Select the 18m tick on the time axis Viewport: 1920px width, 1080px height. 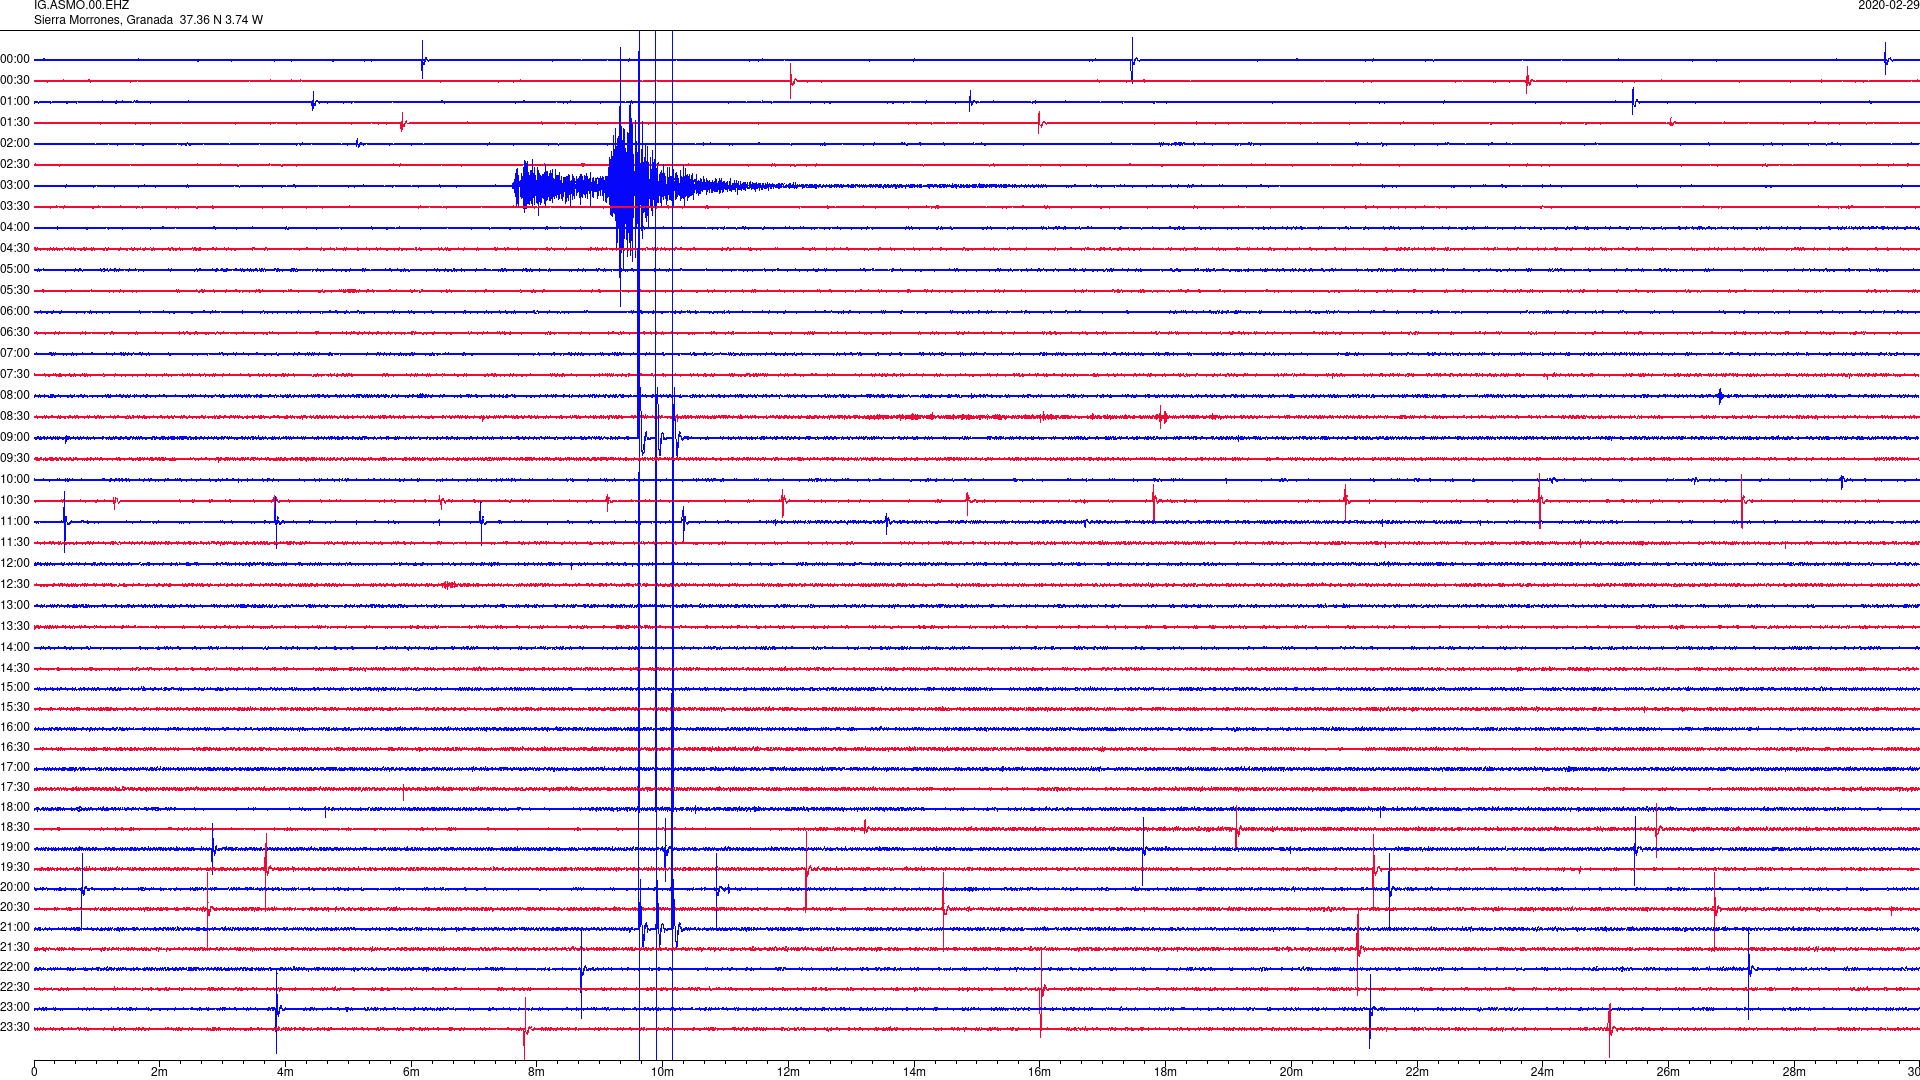click(1165, 1072)
